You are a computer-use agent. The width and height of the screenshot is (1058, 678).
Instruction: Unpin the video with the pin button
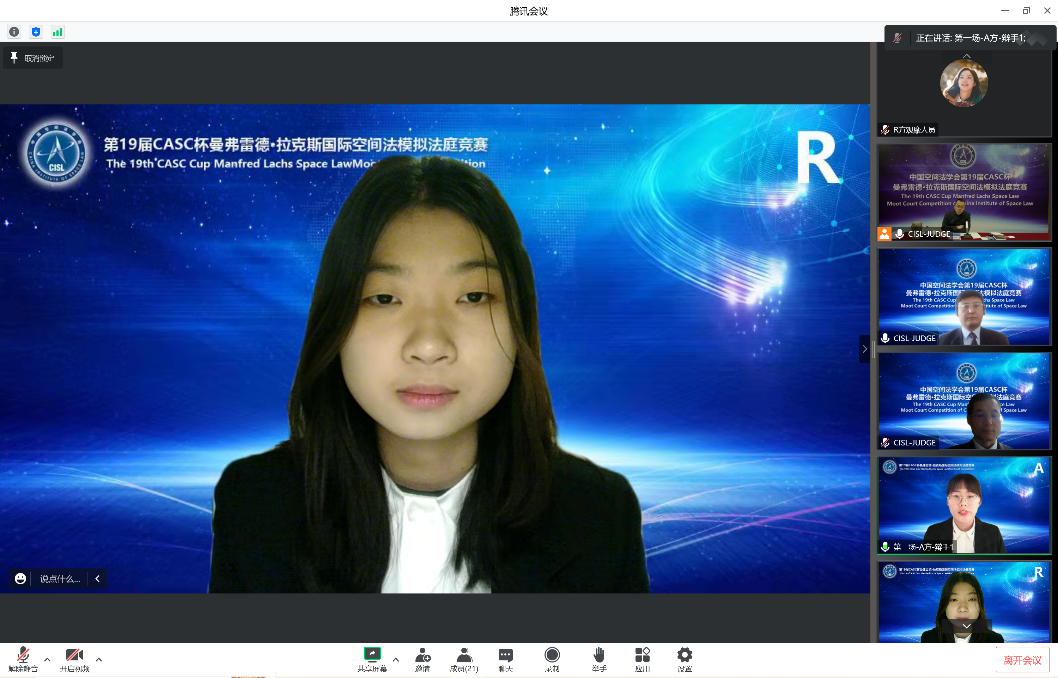click(33, 58)
